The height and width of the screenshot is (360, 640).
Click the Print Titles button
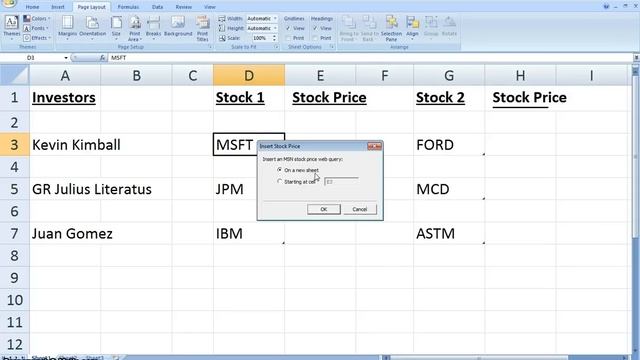click(x=202, y=28)
